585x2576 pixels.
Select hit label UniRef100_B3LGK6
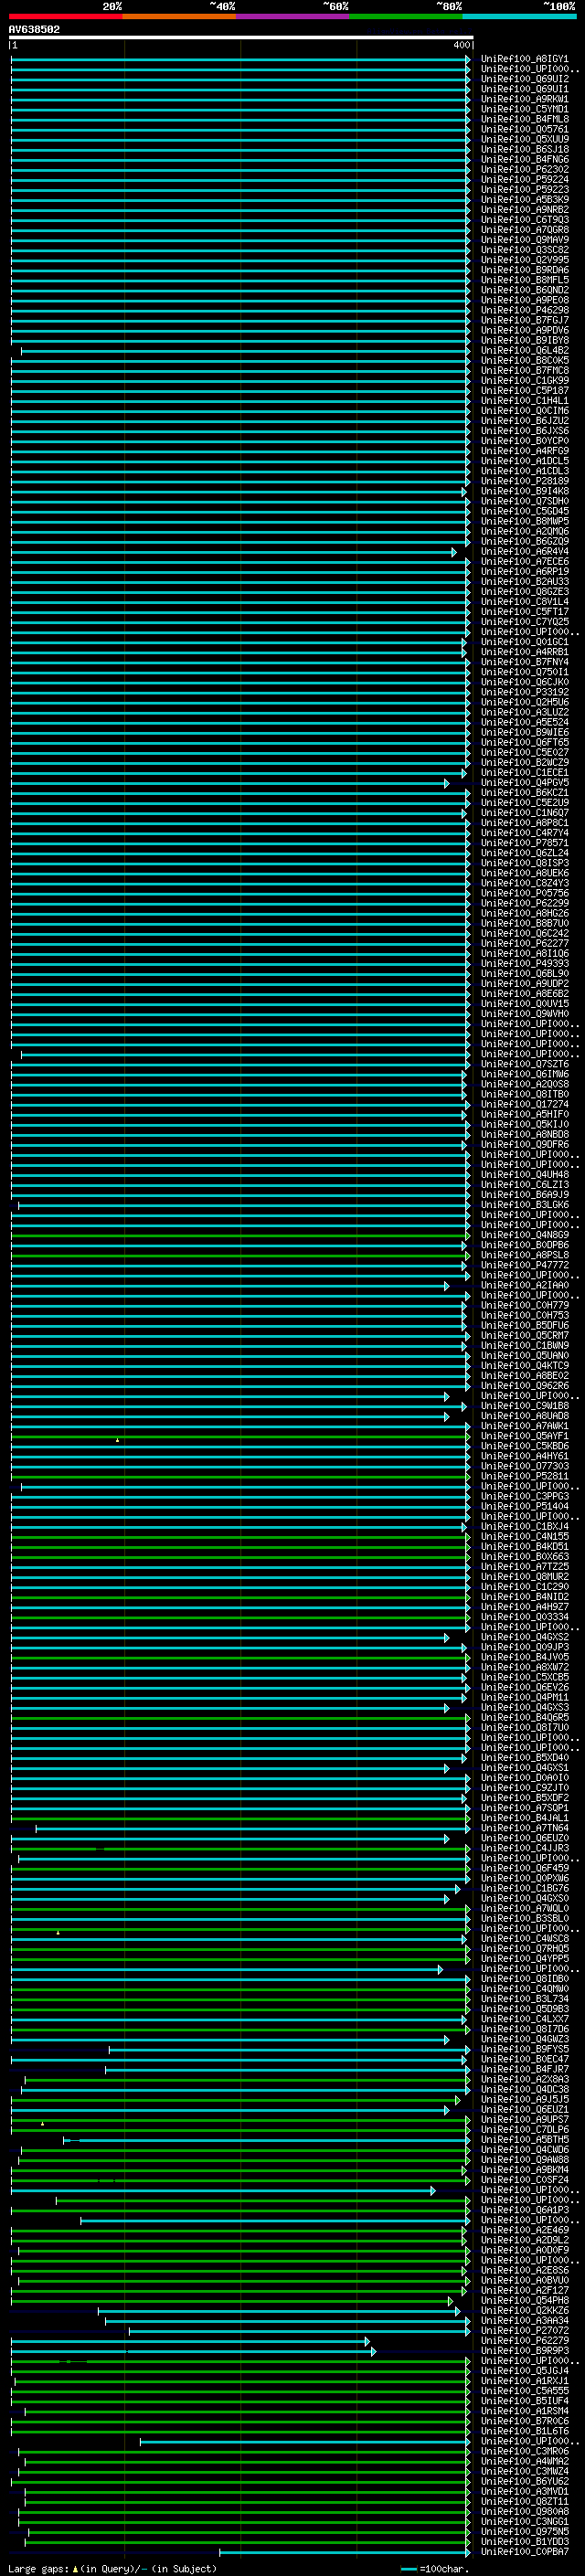click(x=524, y=1205)
